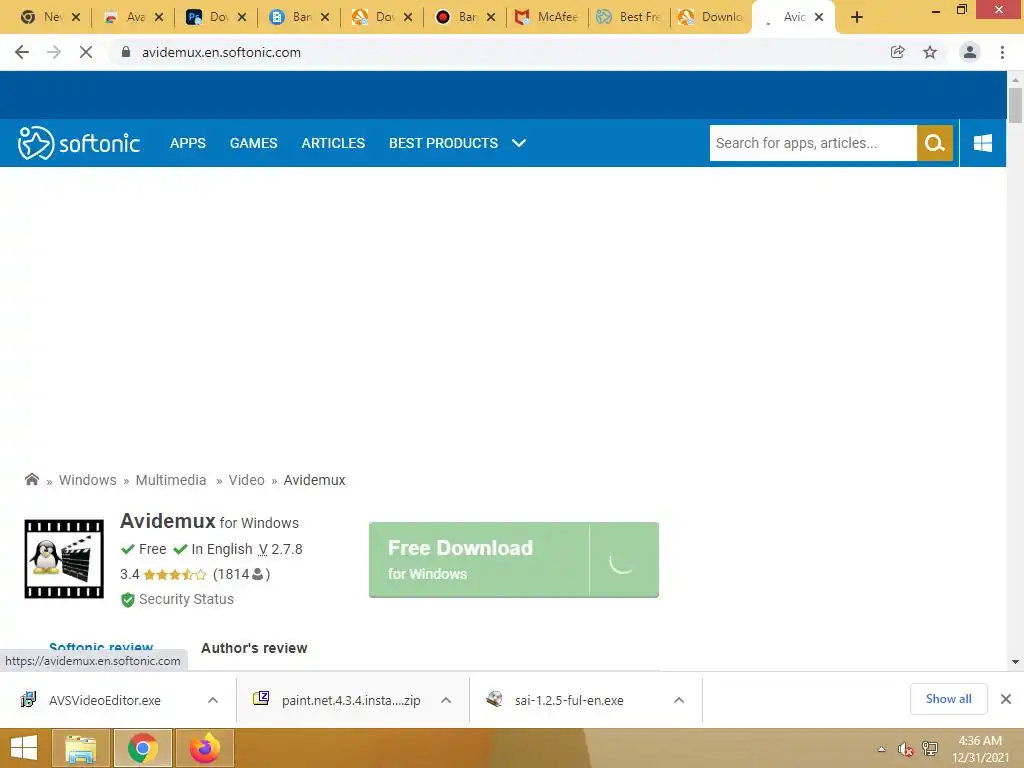Click the taskbar clock 4:36 AM
The width and height of the screenshot is (1024, 768).
[x=980, y=741]
